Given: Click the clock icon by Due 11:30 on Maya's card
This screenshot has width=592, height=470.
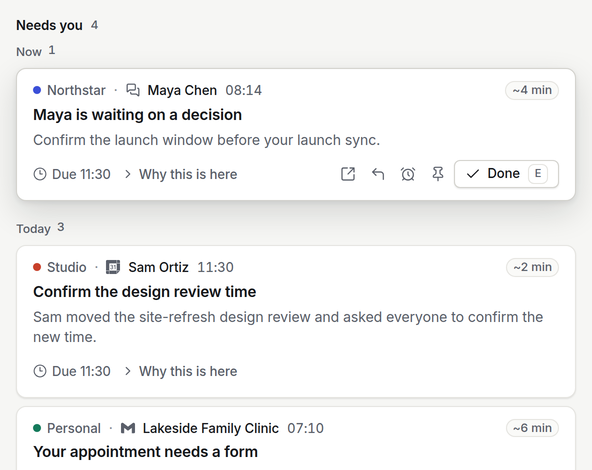Looking at the screenshot, I should pos(40,174).
